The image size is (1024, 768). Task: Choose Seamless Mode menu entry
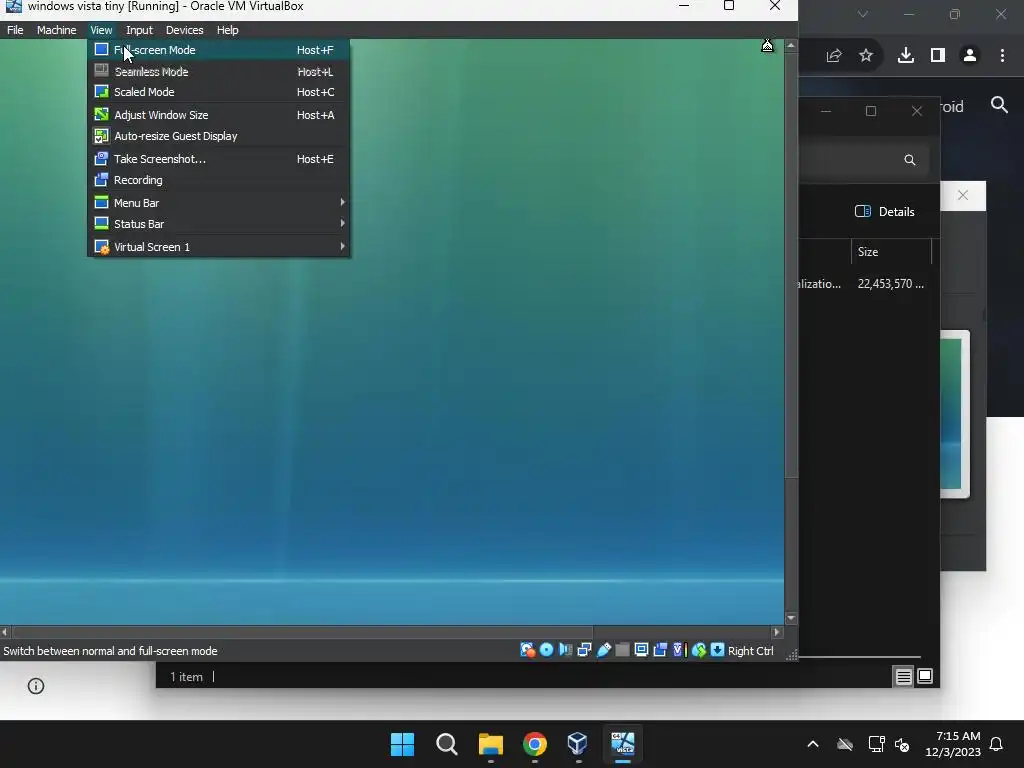219,71
